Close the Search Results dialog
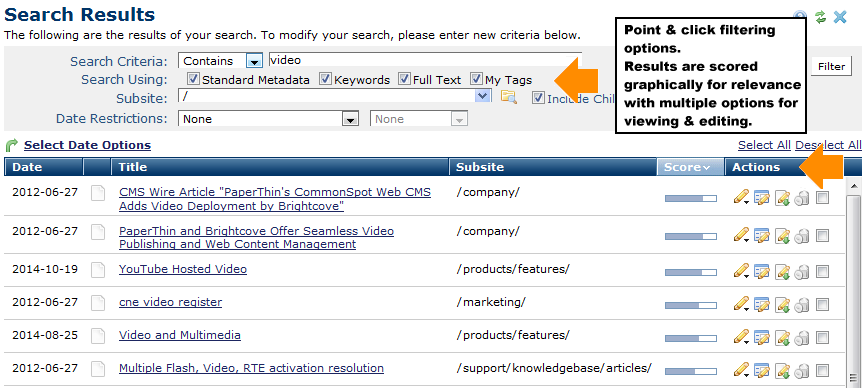 (840, 17)
